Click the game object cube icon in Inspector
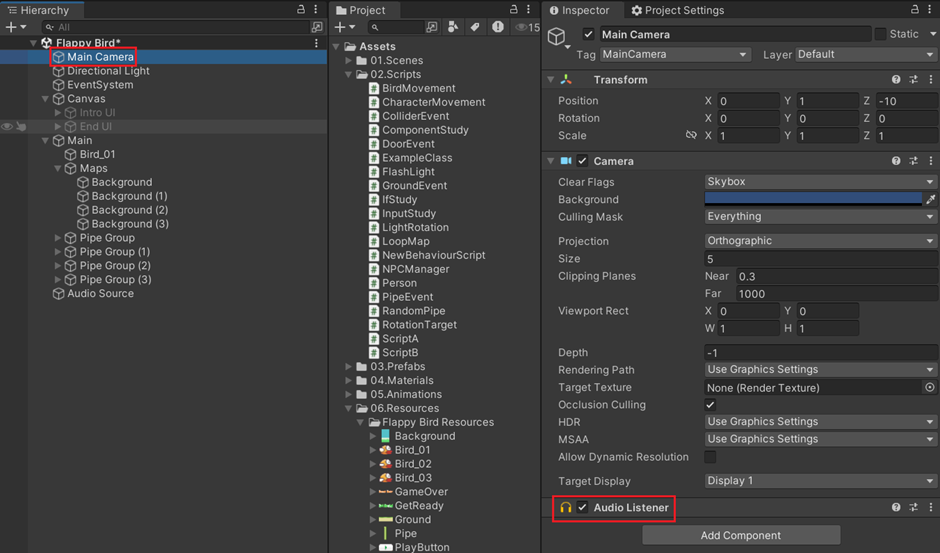 (556, 37)
